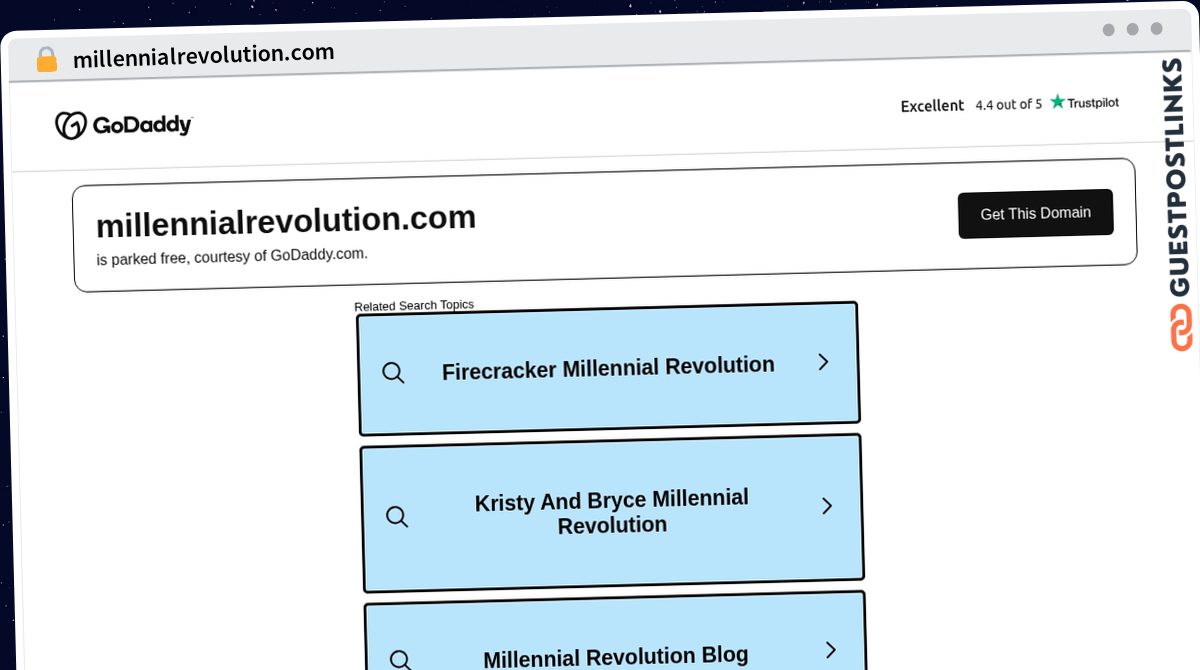Click the "Related Search Topics" label

coord(414,306)
